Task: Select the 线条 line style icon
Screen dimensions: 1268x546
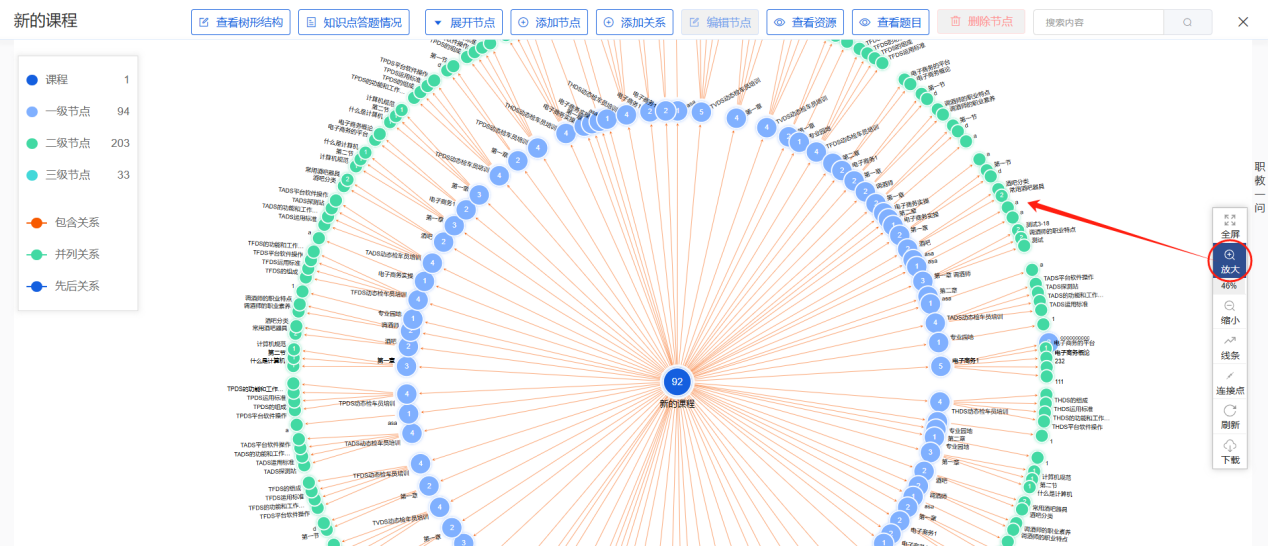Action: (1229, 341)
